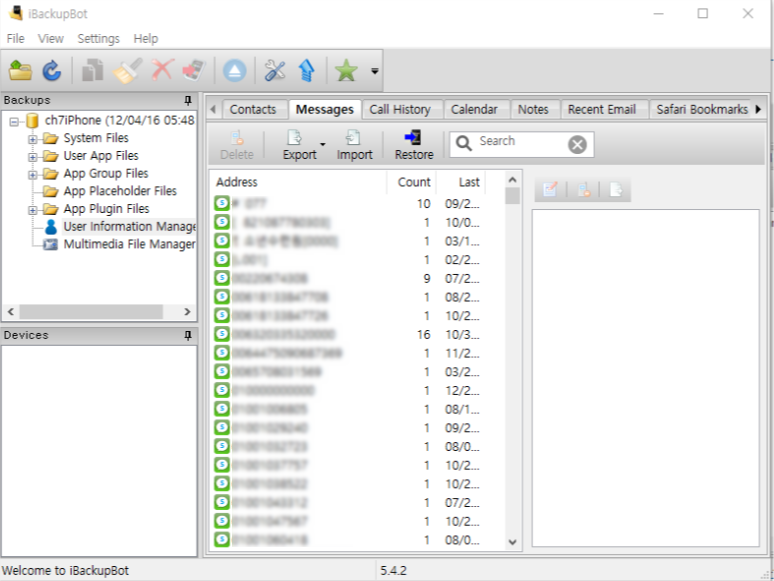Image resolution: width=774 pixels, height=581 pixels.
Task: Open the View menu
Action: point(50,39)
